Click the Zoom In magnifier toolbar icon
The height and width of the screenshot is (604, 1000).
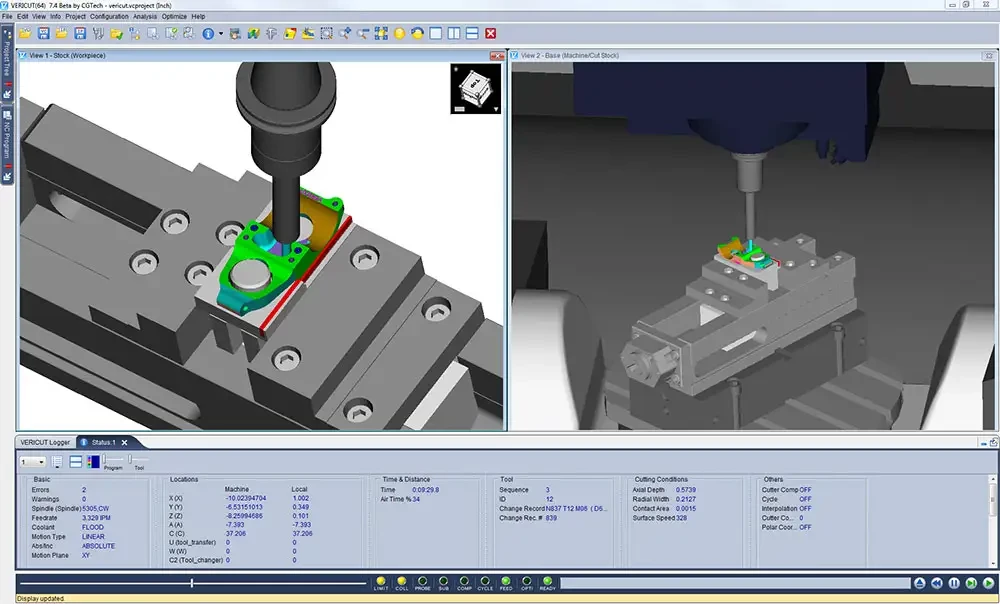click(344, 34)
